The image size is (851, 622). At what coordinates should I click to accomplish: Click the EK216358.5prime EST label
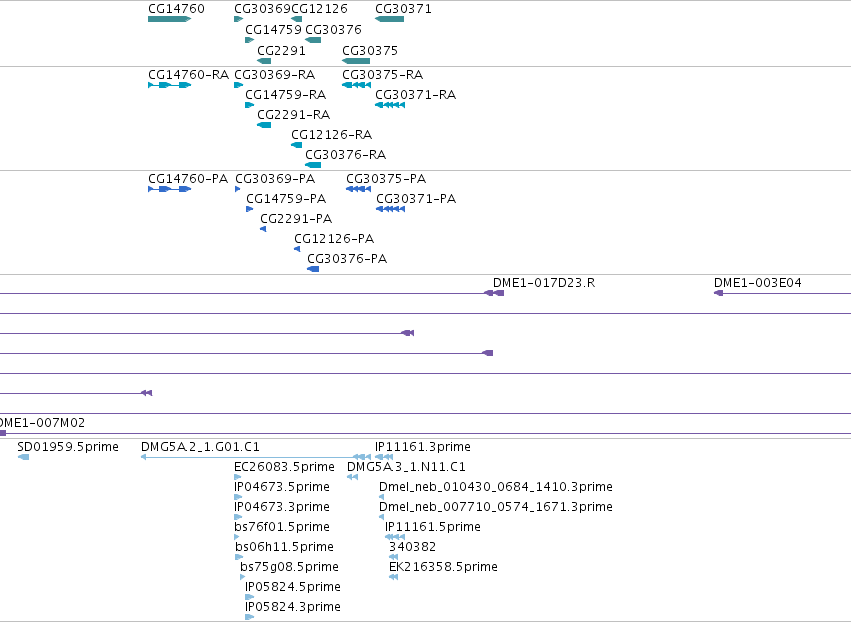coord(443,567)
